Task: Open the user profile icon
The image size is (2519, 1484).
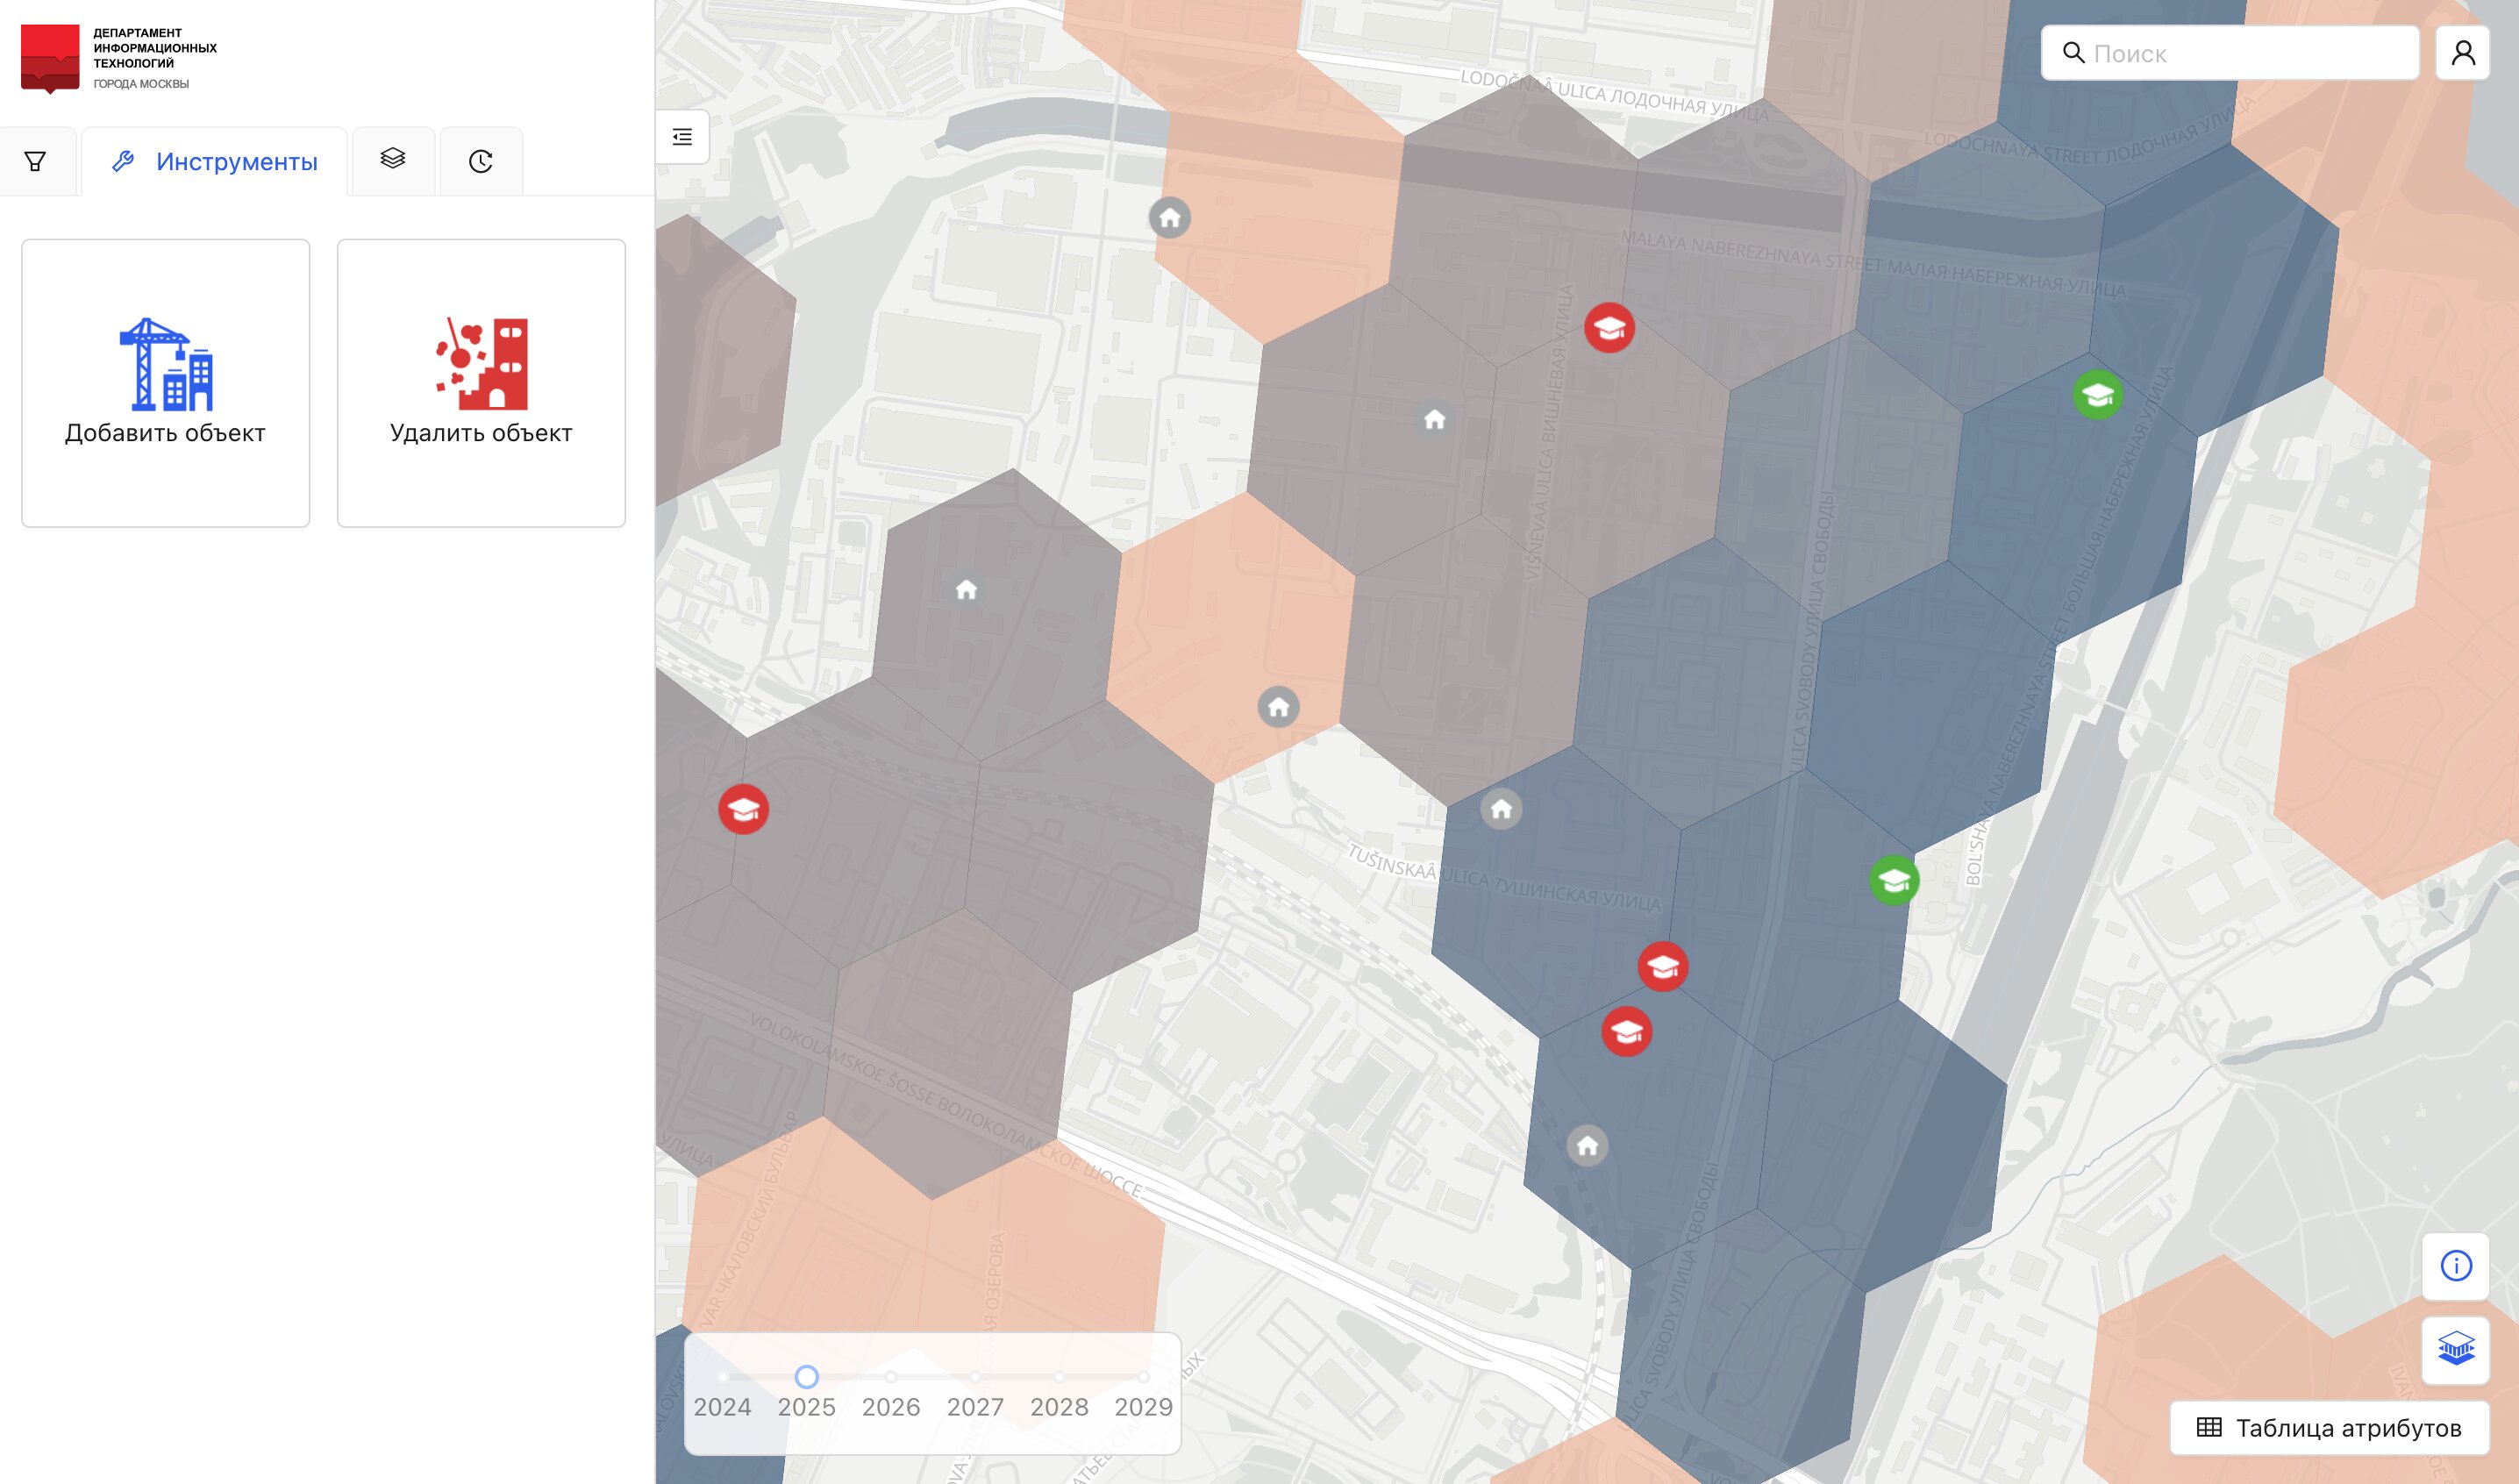Action: [2463, 53]
